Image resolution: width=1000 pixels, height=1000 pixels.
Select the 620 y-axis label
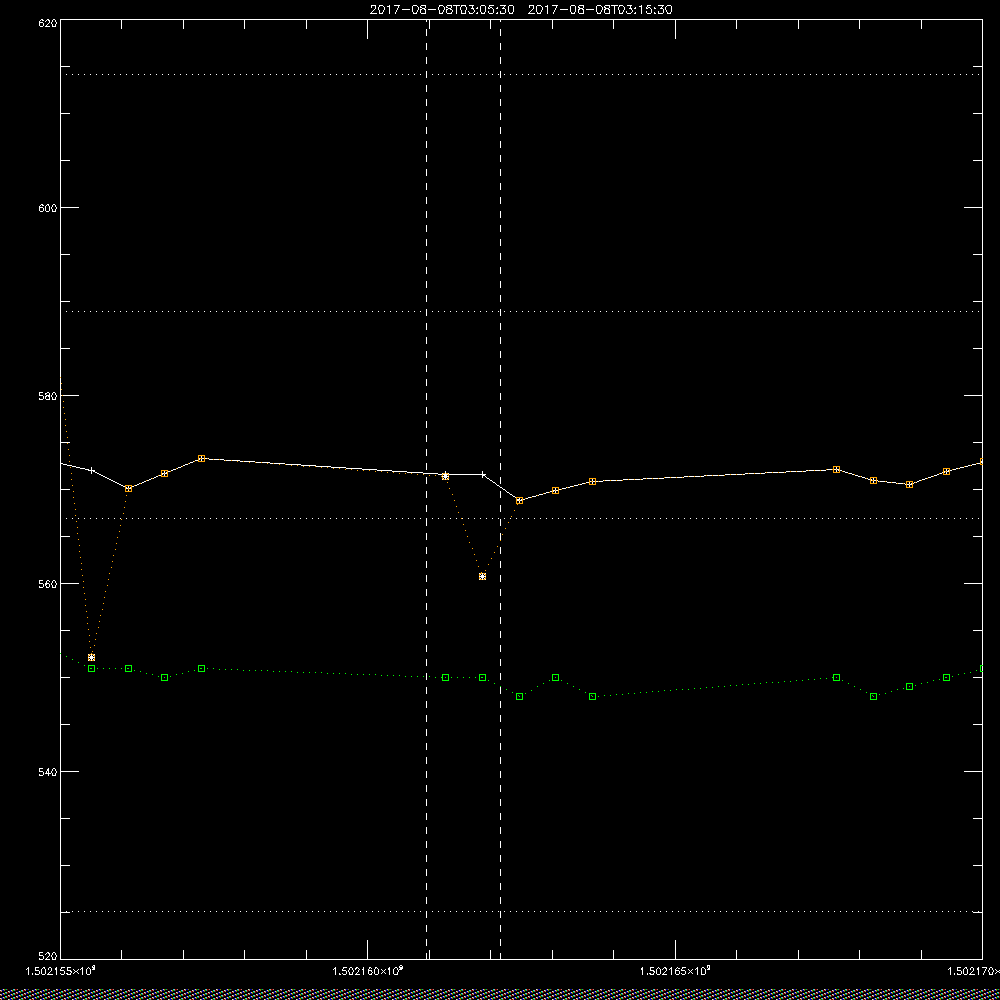point(48,22)
